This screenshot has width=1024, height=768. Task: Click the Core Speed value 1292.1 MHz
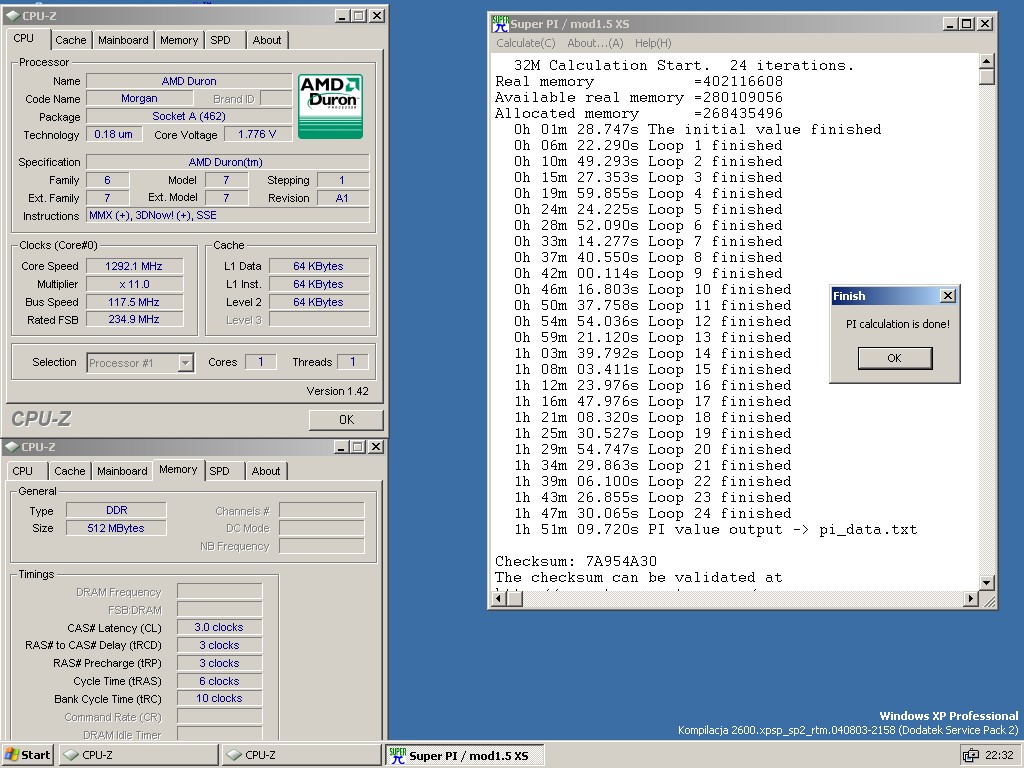click(x=134, y=266)
